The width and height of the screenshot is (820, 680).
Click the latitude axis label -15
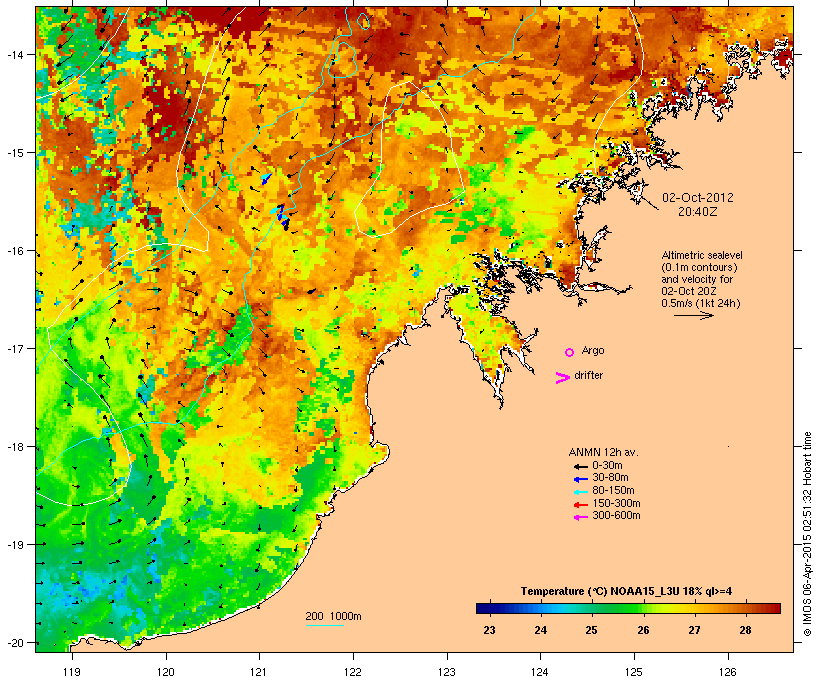pyautogui.click(x=14, y=153)
